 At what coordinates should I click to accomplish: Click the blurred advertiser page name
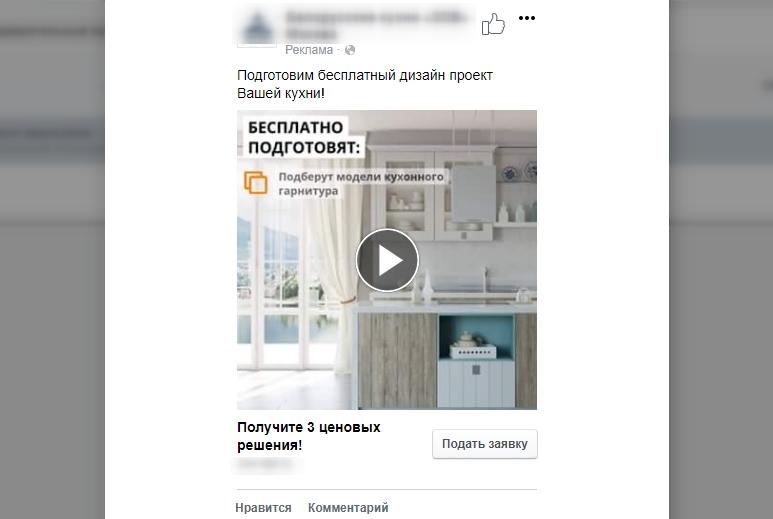376,25
